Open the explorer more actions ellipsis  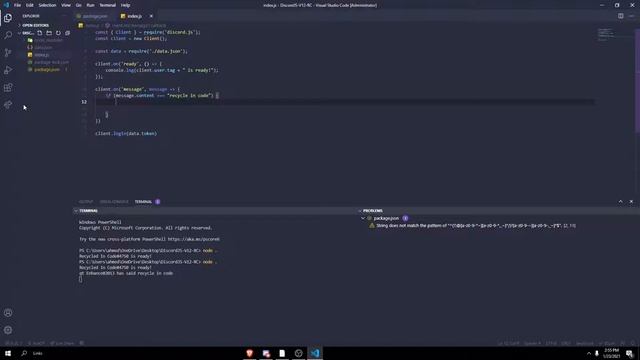coord(64,16)
